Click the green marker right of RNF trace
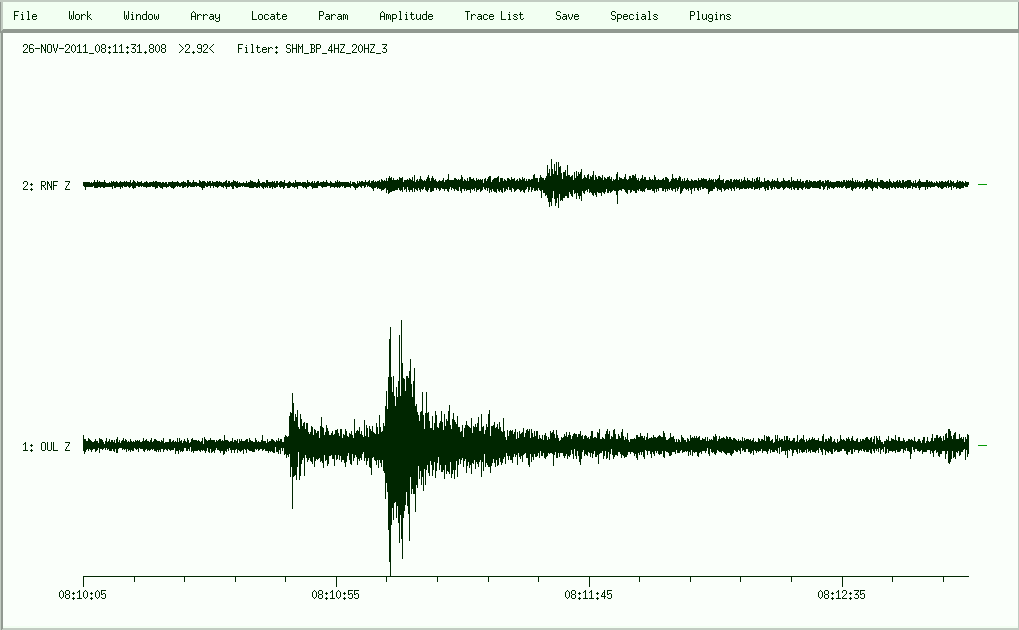Viewport: 1019px width, 630px height. [982, 185]
